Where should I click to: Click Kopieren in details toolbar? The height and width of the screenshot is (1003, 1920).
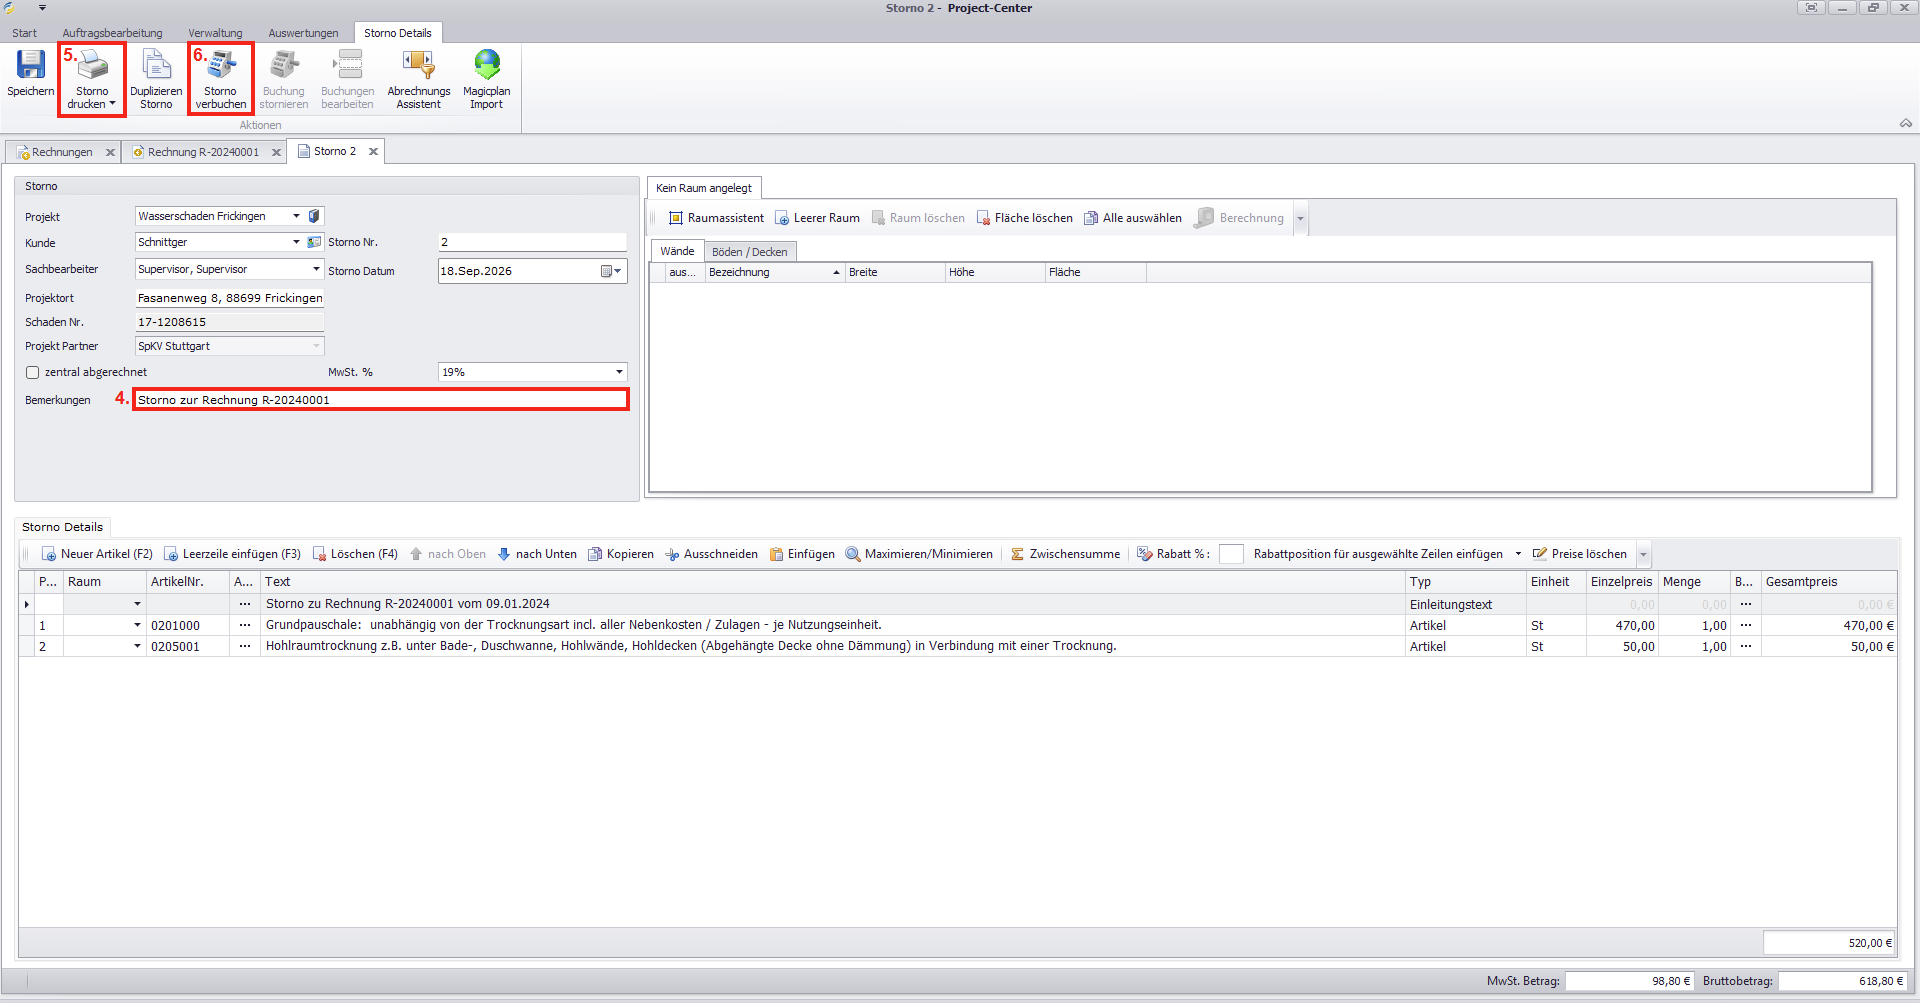point(621,554)
